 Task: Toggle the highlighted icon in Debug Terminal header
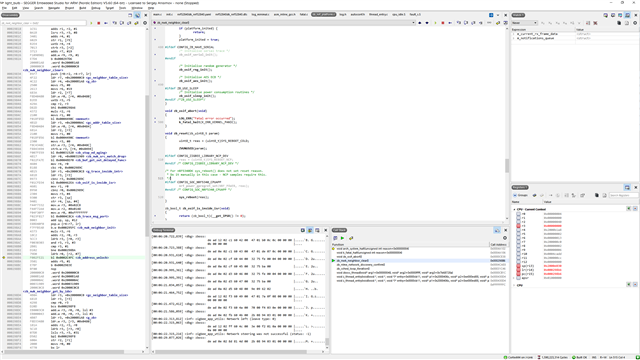click(x=310, y=230)
